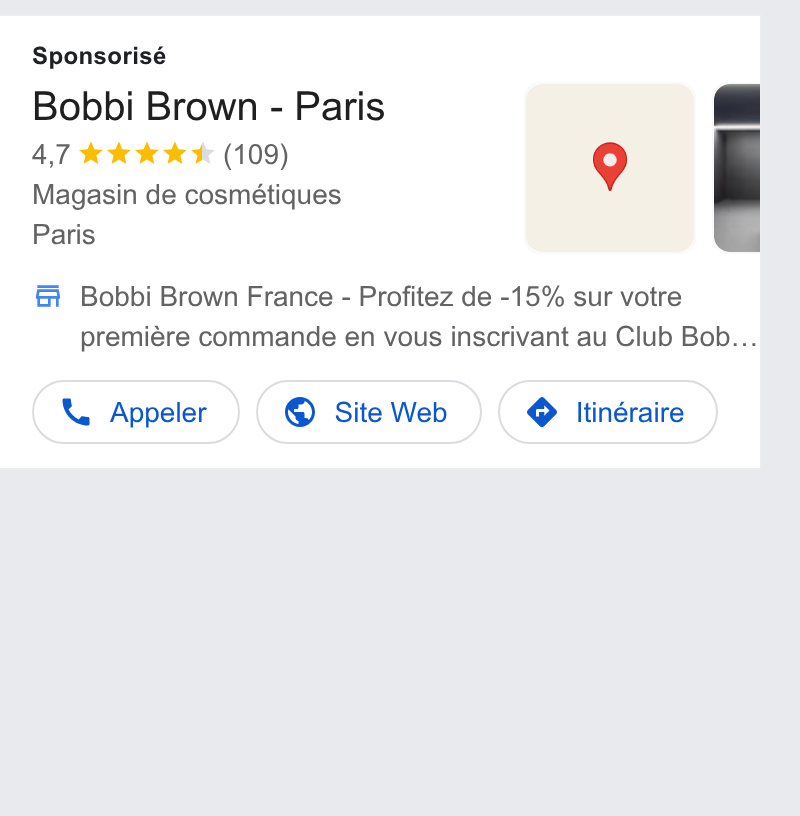This screenshot has width=800, height=816.
Task: Click the first gold rating star
Action: [91, 154]
